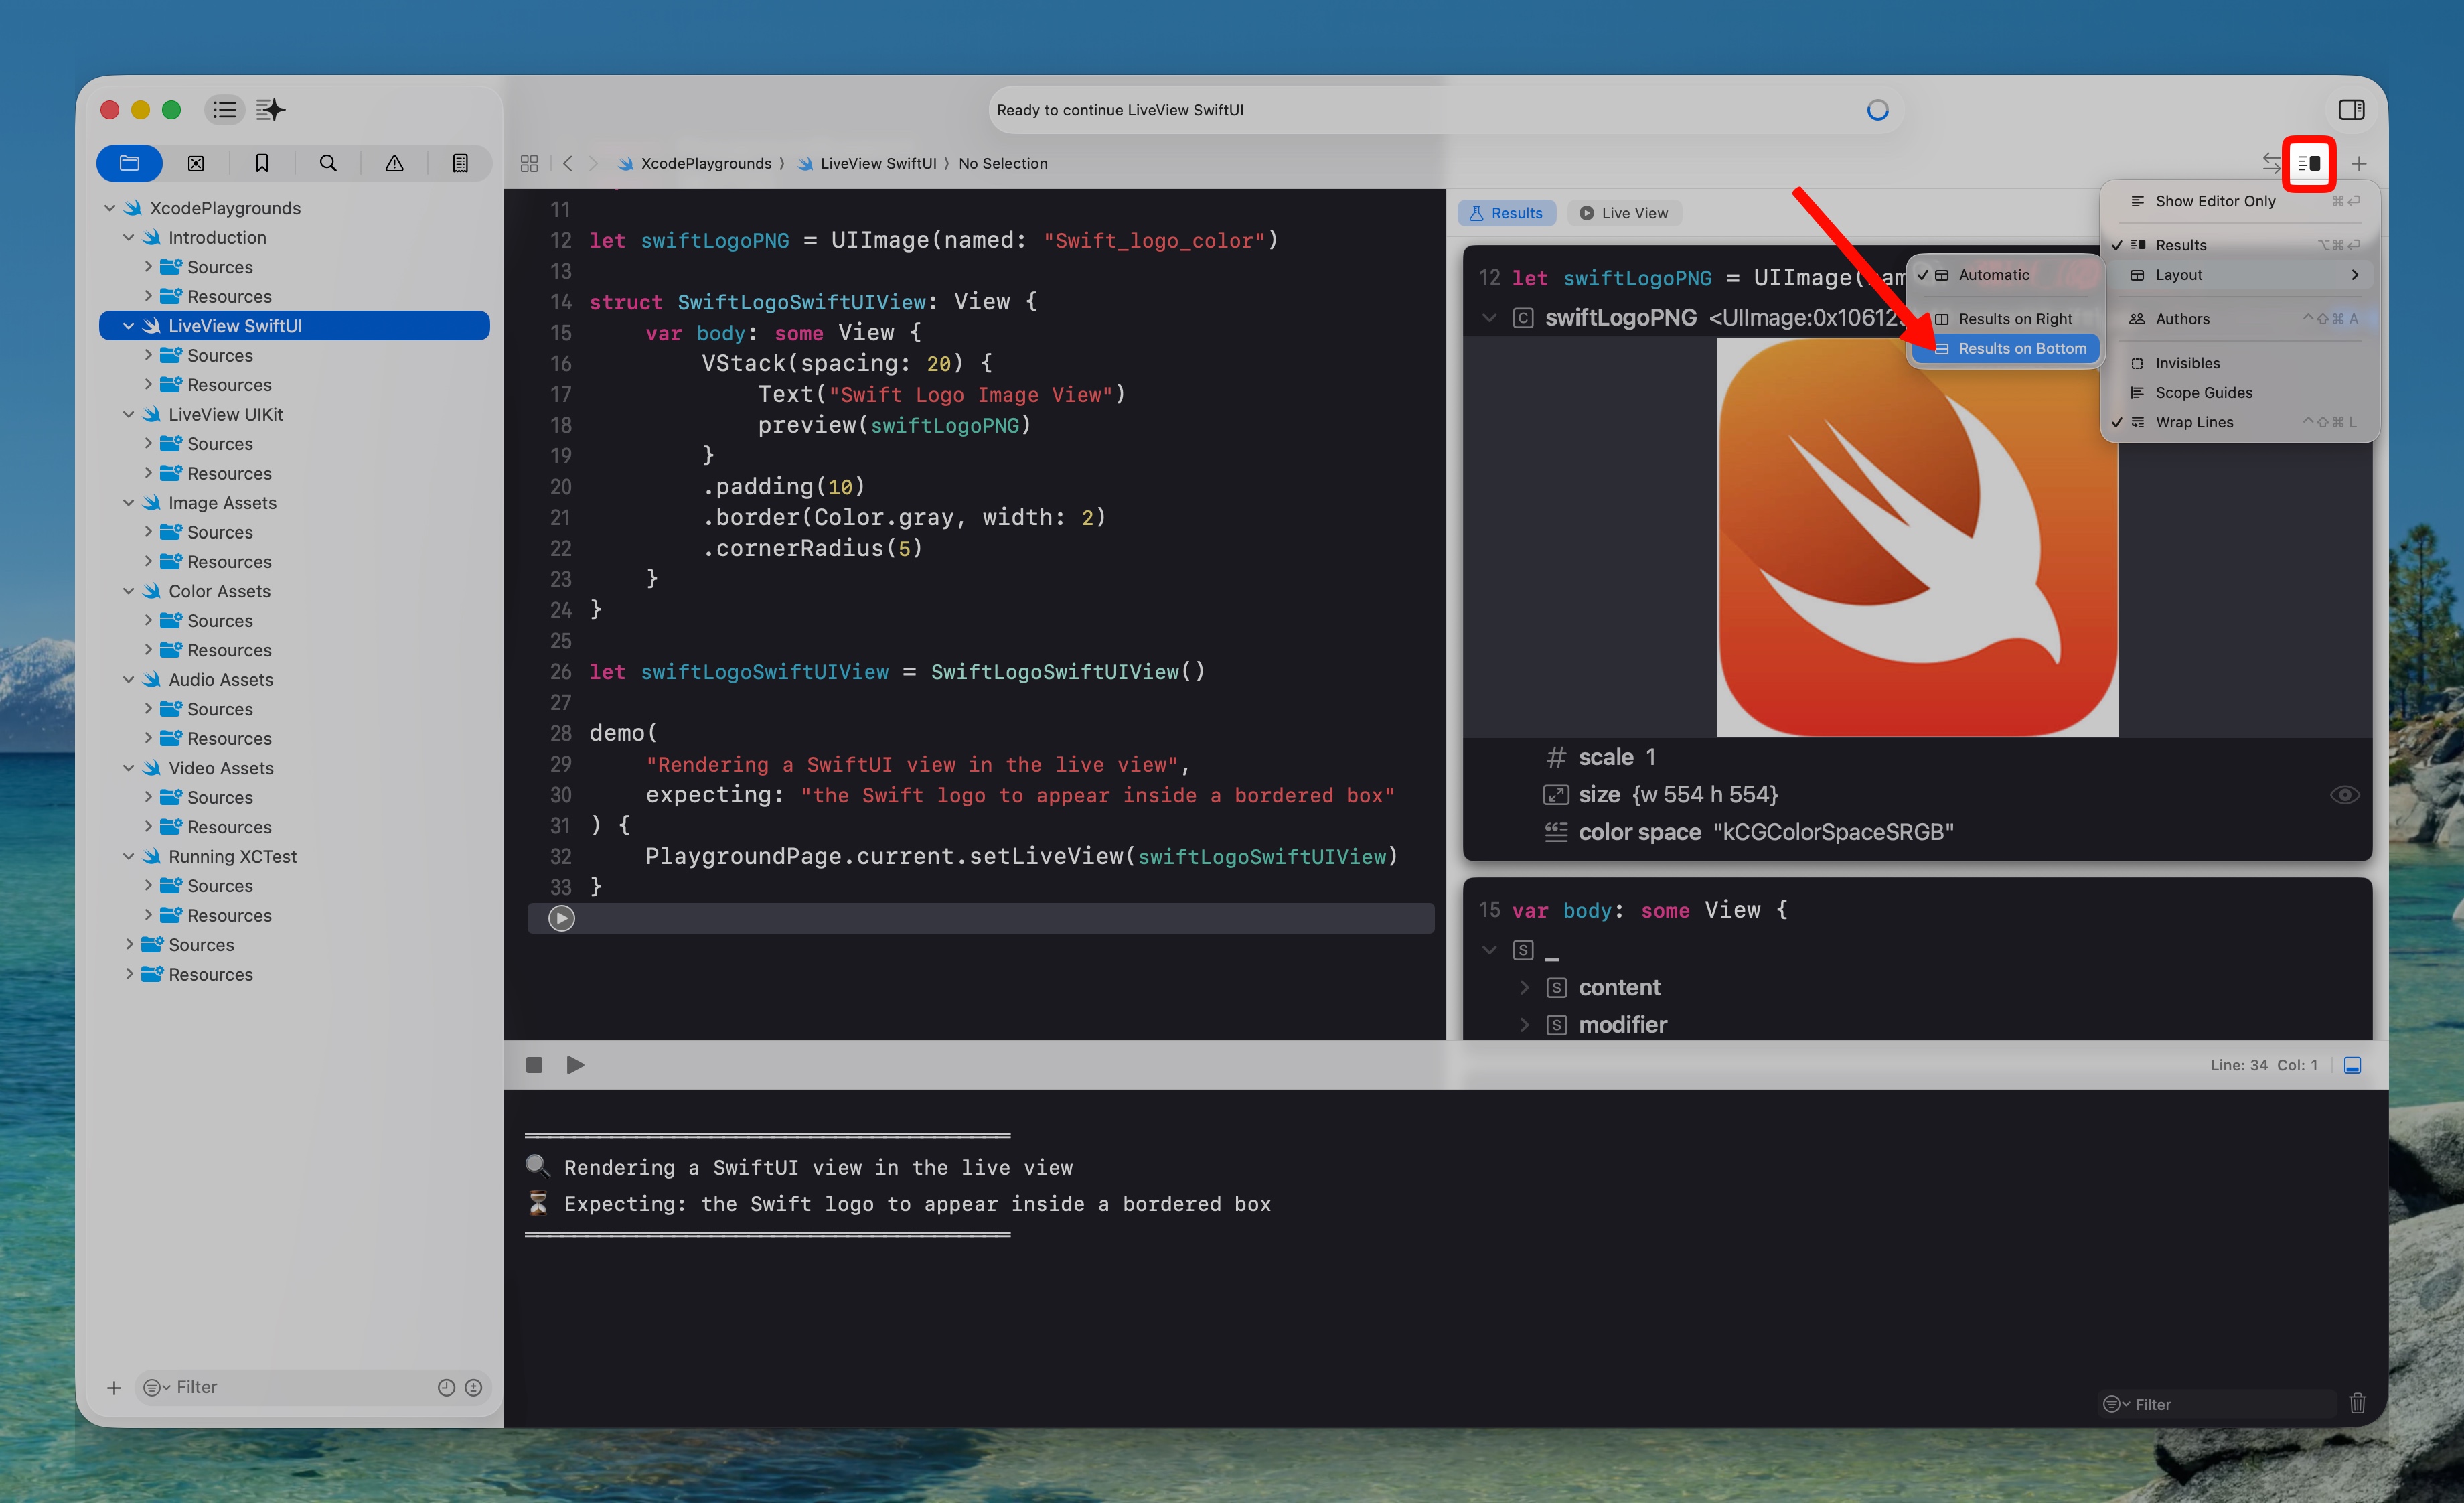The height and width of the screenshot is (1503, 2464).
Task: Click the color space result row
Action: (x=1917, y=832)
